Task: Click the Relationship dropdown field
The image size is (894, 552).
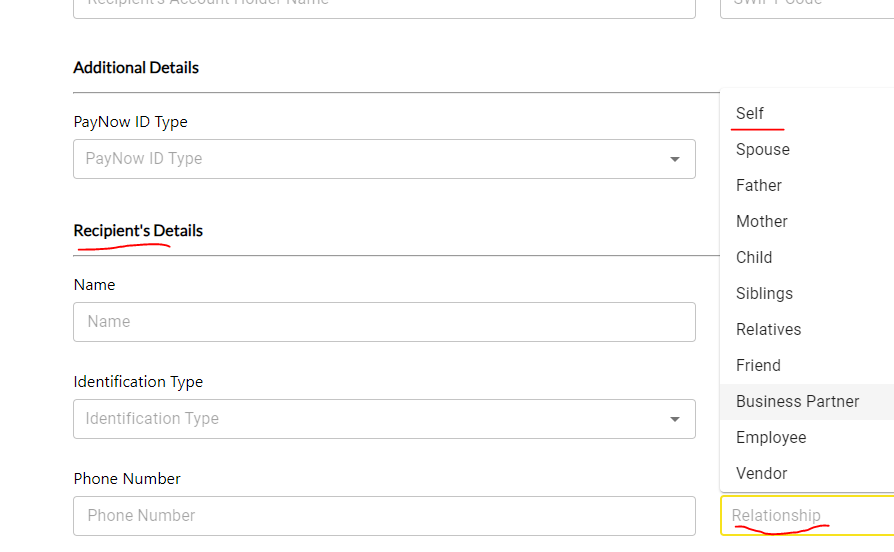Action: click(806, 516)
